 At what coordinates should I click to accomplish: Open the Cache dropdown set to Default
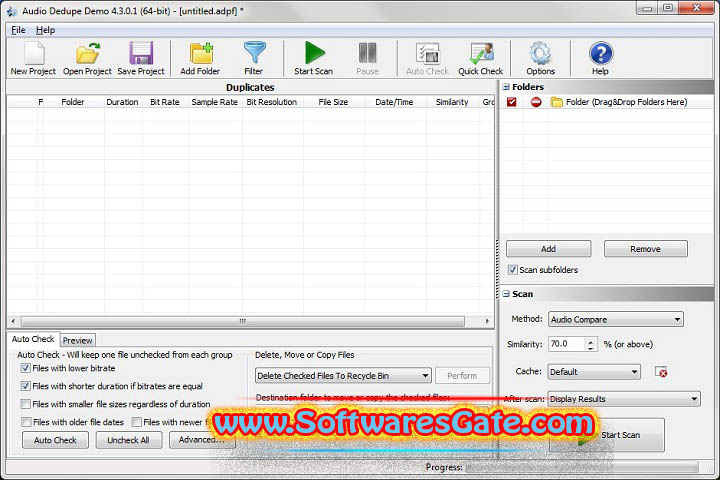(x=594, y=372)
